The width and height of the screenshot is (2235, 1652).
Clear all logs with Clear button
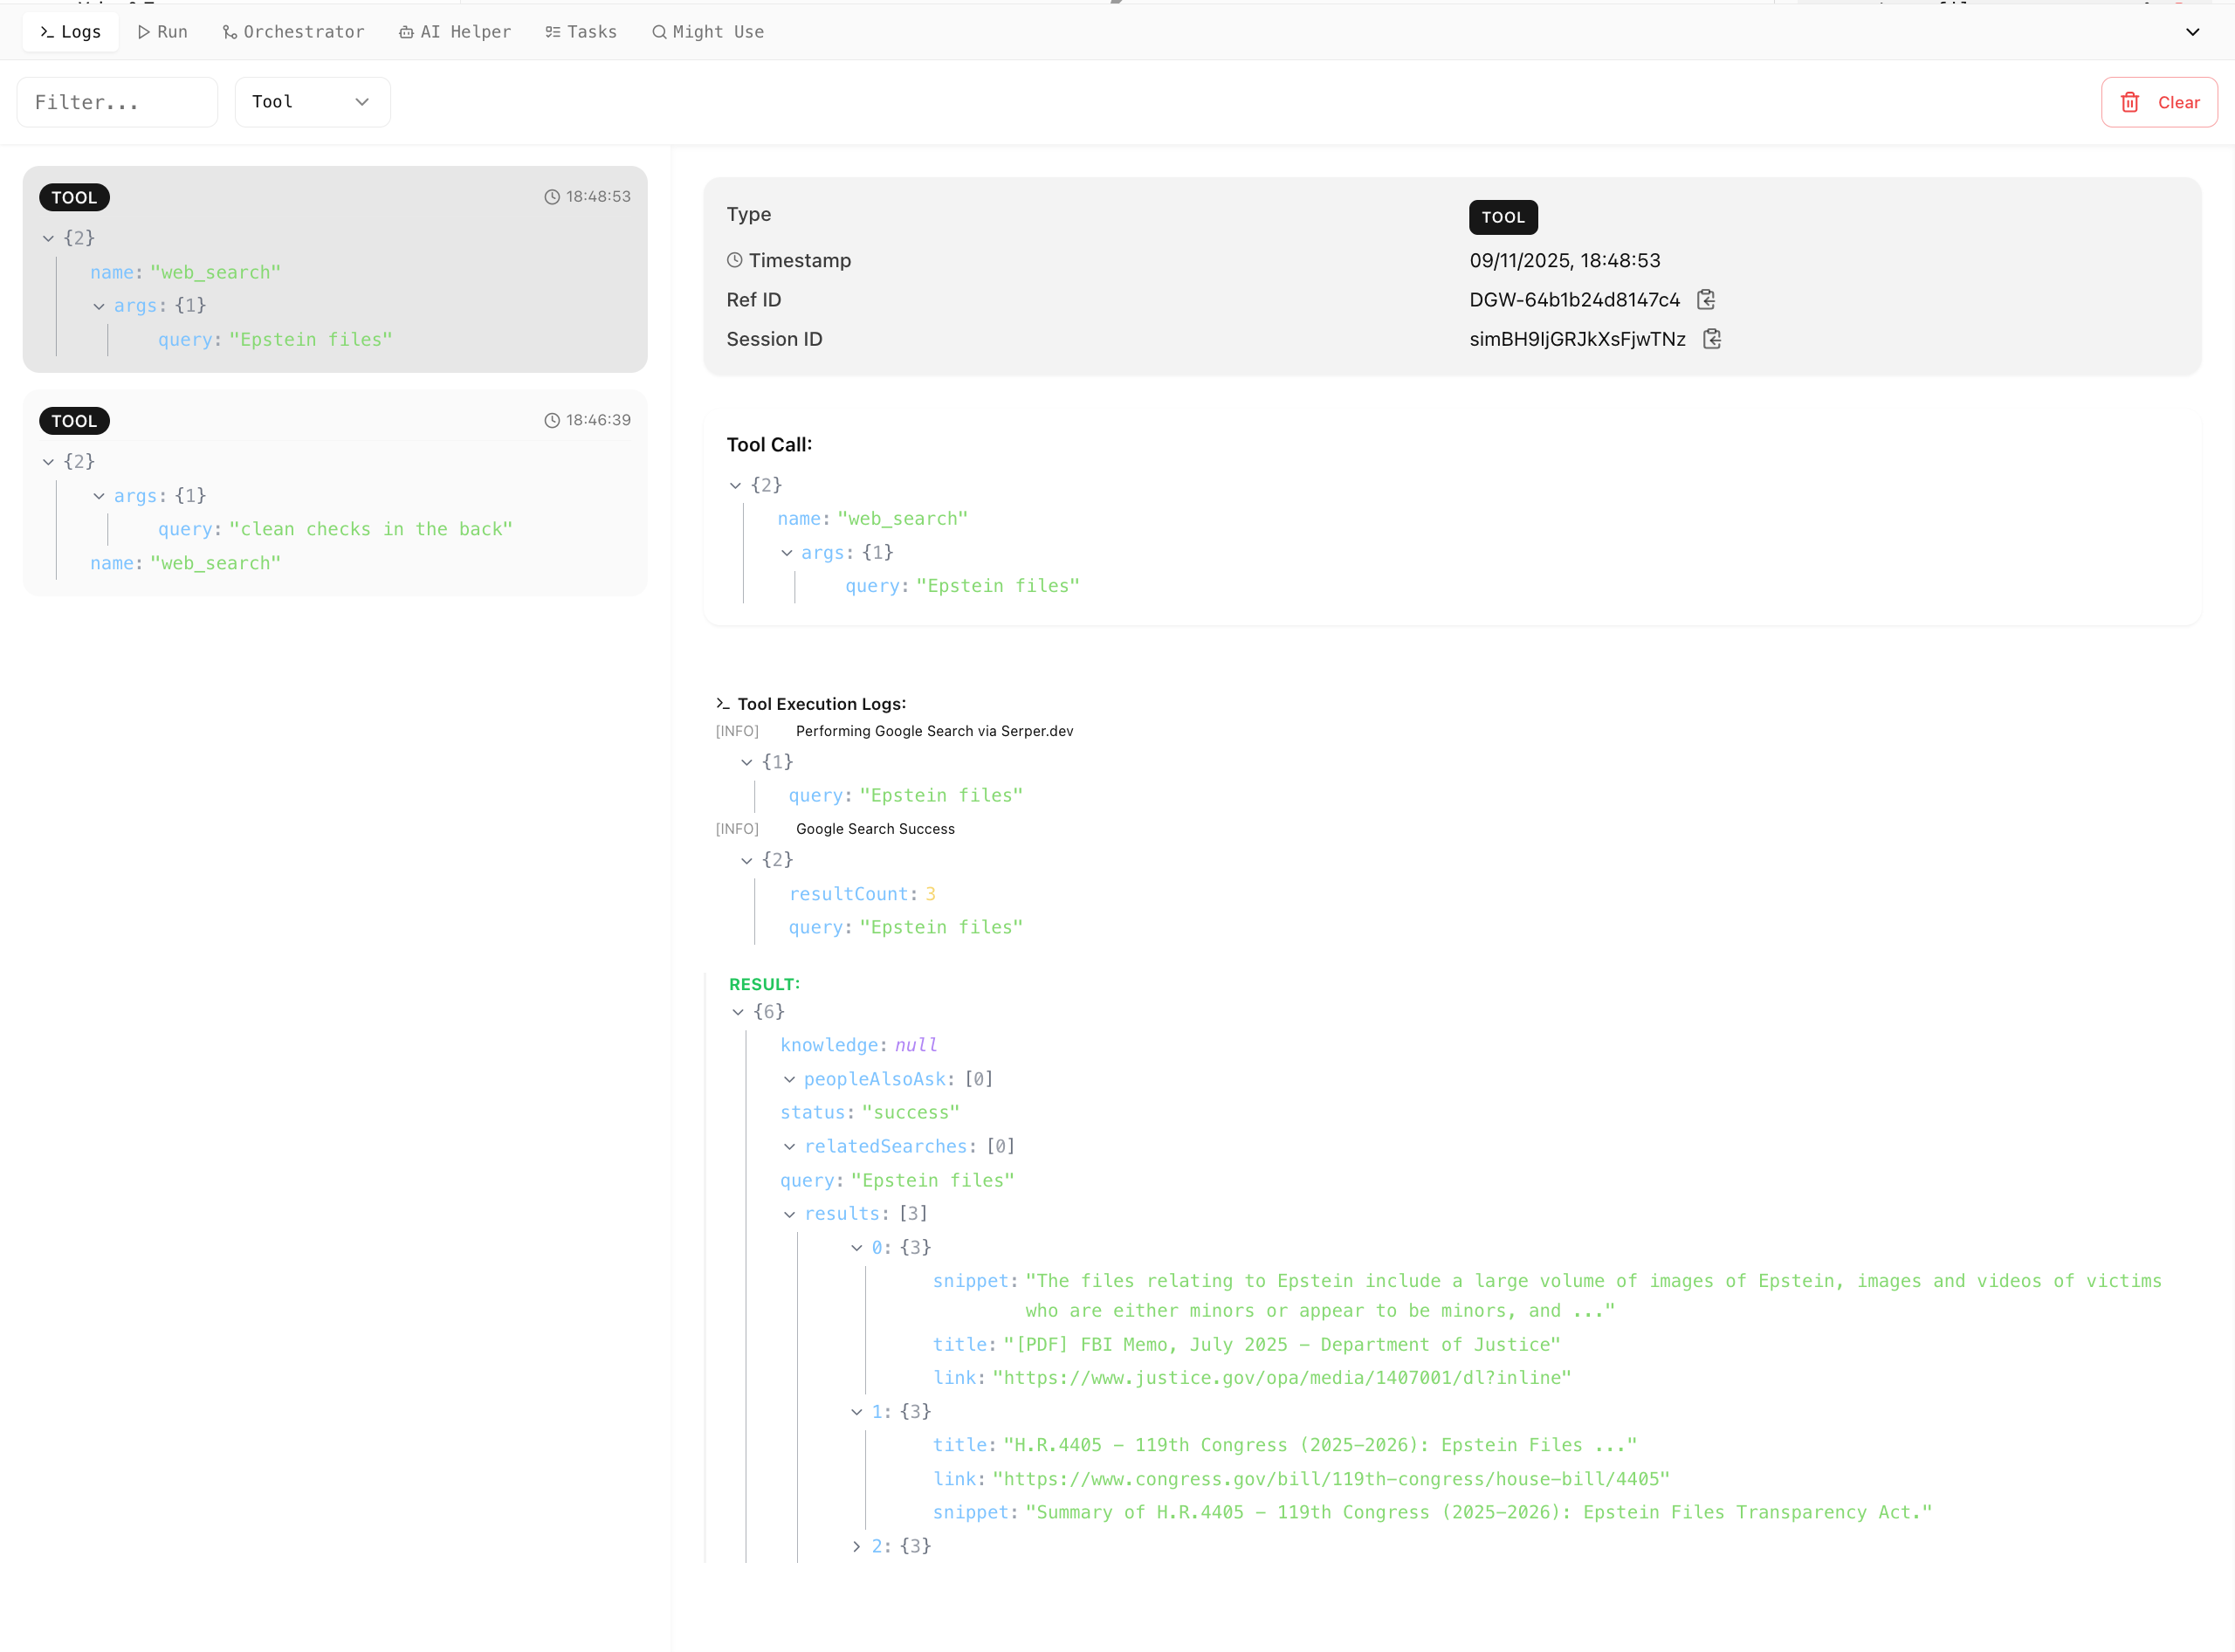tap(2159, 102)
